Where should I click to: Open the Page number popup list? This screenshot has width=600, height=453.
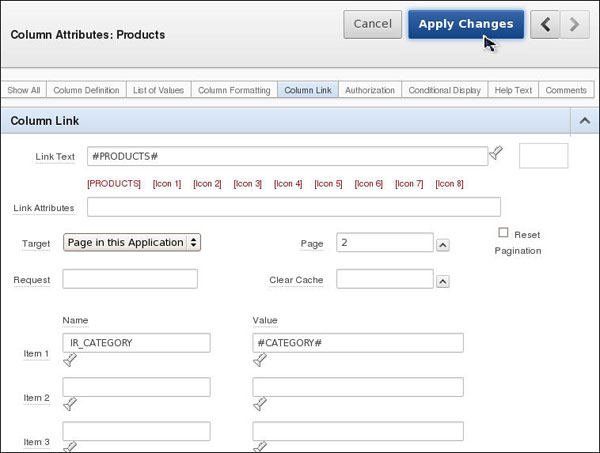(x=443, y=244)
